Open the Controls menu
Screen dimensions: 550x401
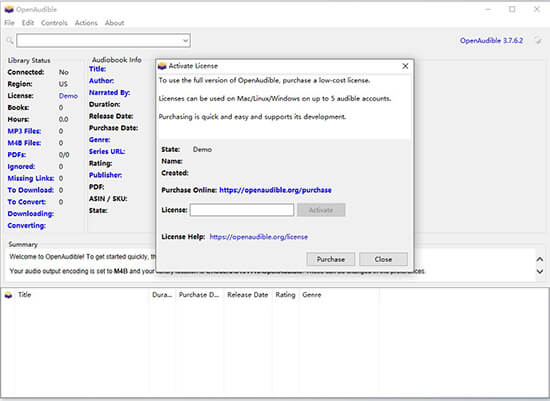pos(54,23)
